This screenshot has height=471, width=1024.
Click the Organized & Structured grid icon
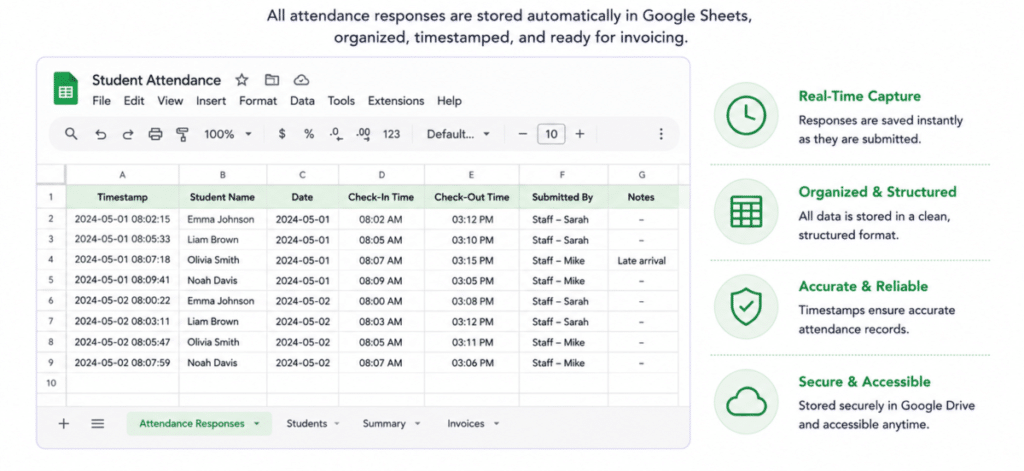point(746,211)
